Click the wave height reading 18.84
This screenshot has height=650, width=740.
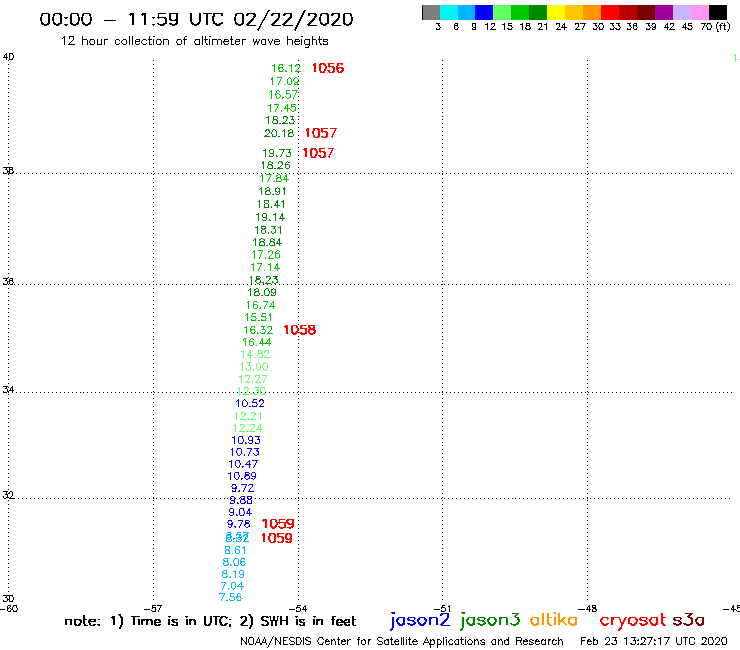[267, 243]
